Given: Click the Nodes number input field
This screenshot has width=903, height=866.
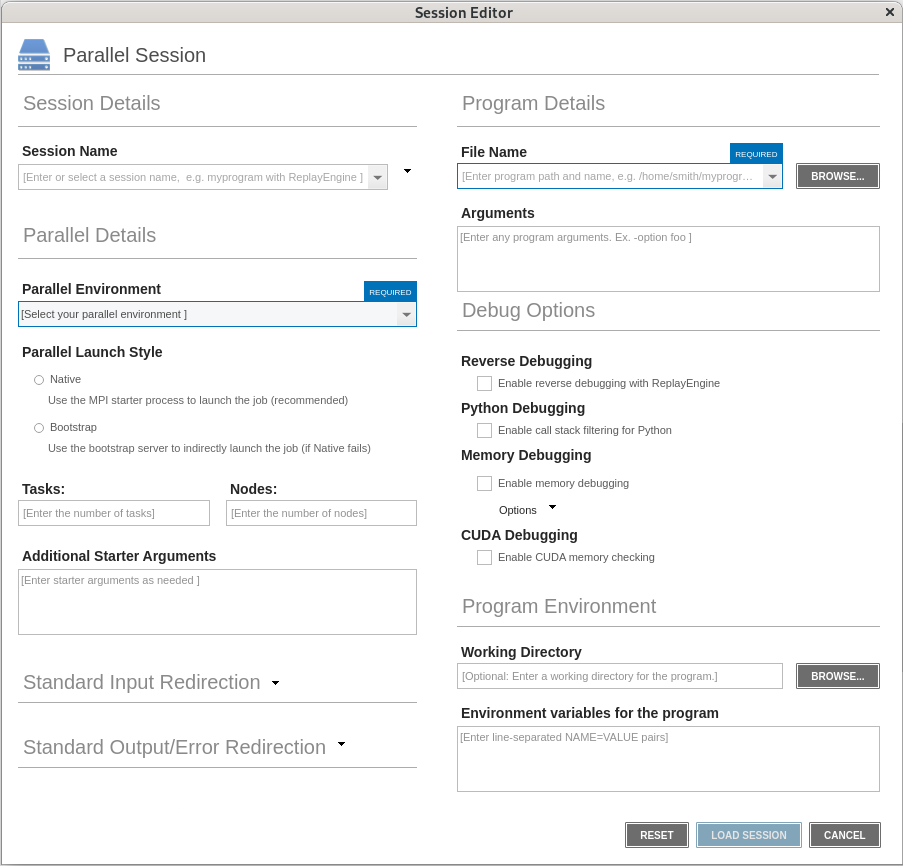Looking at the screenshot, I should [x=321, y=513].
